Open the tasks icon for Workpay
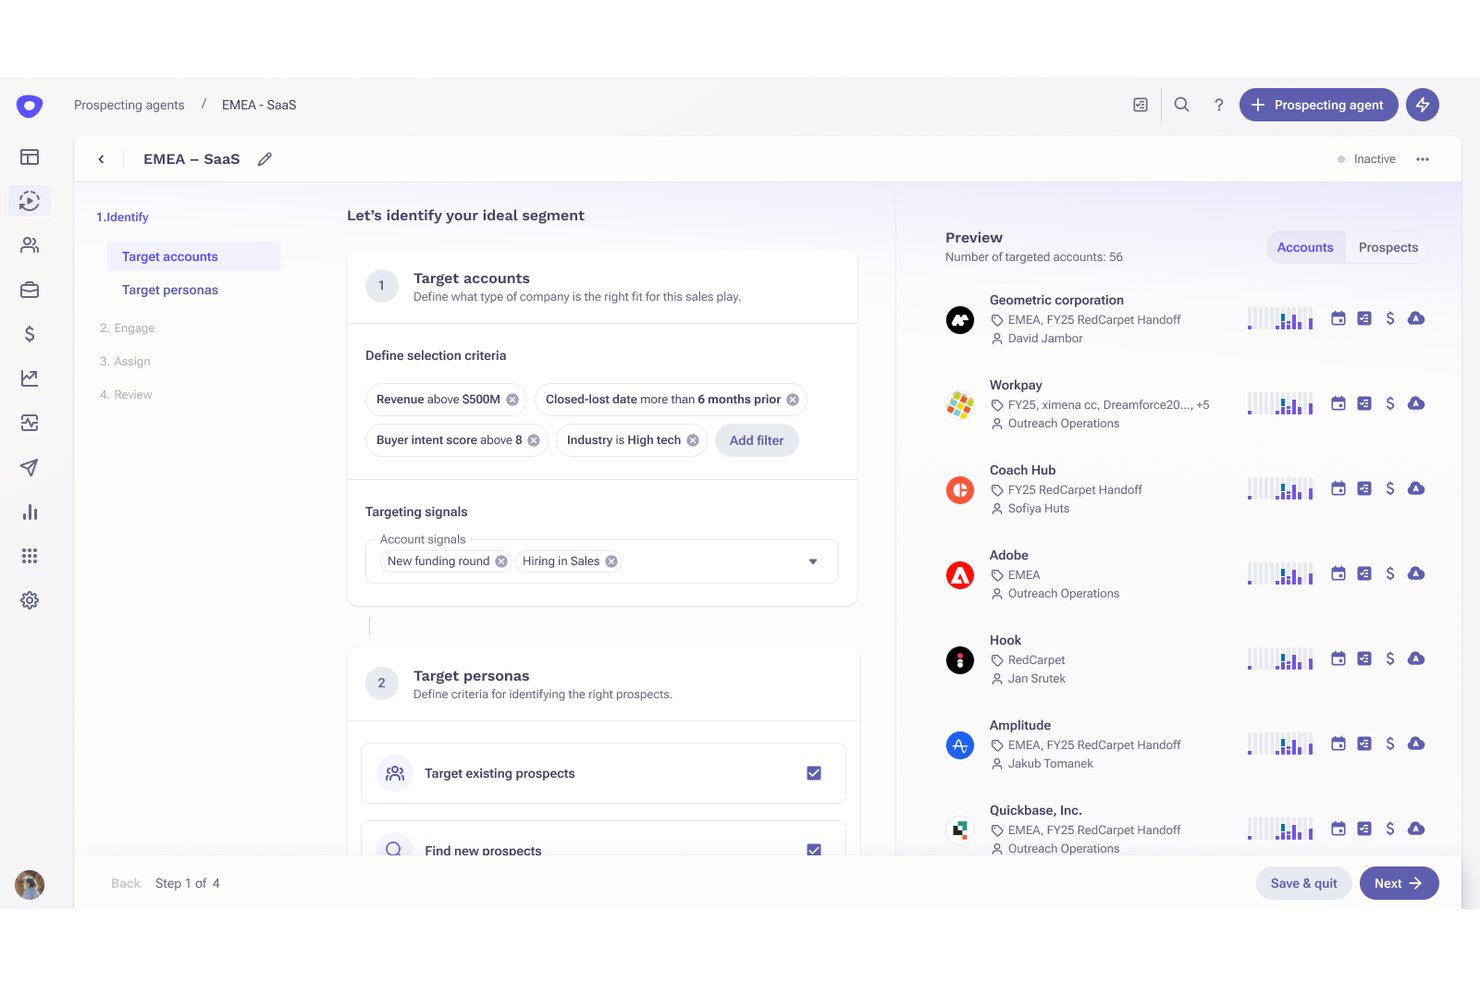 coord(1364,404)
